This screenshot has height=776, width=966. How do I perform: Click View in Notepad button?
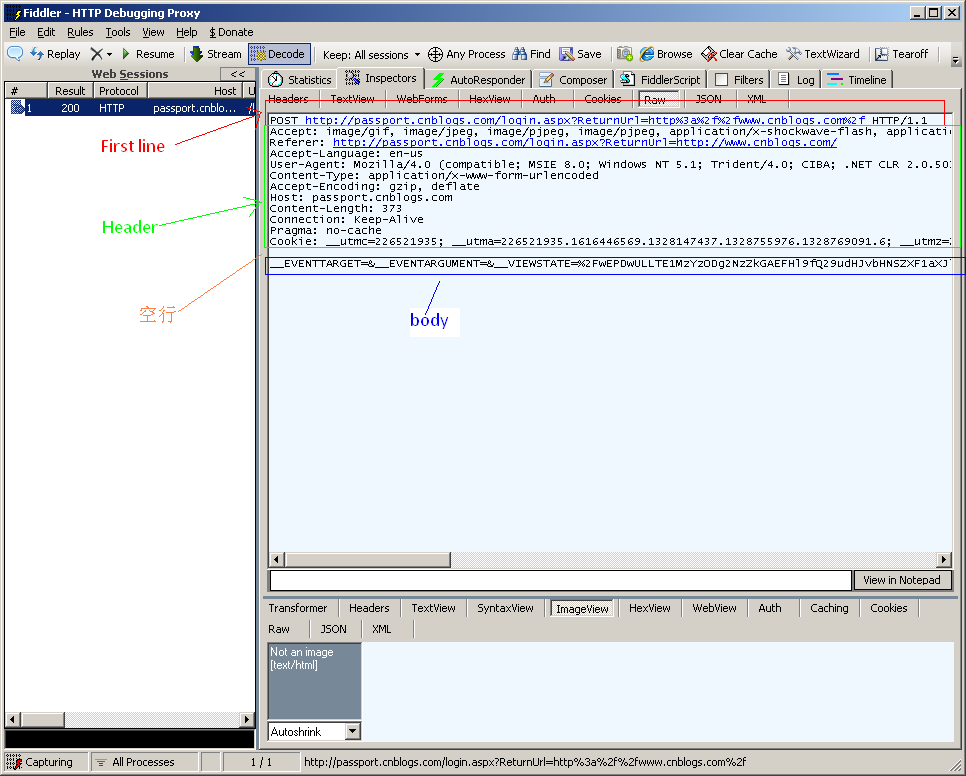[902, 580]
